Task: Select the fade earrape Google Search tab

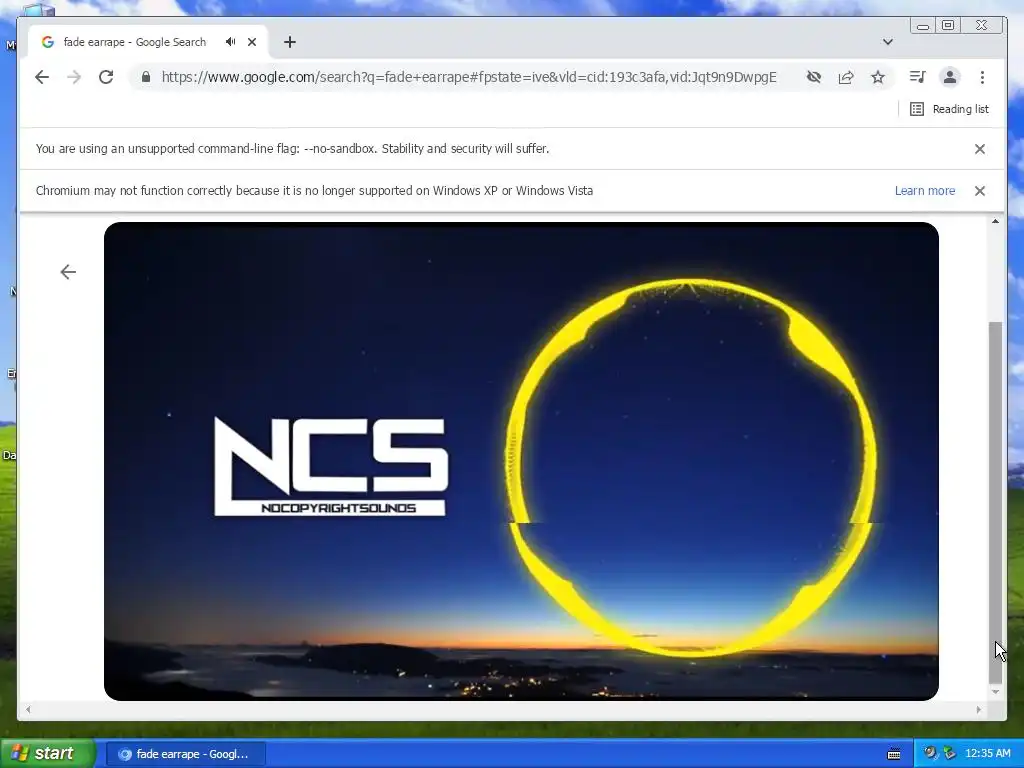Action: point(147,42)
